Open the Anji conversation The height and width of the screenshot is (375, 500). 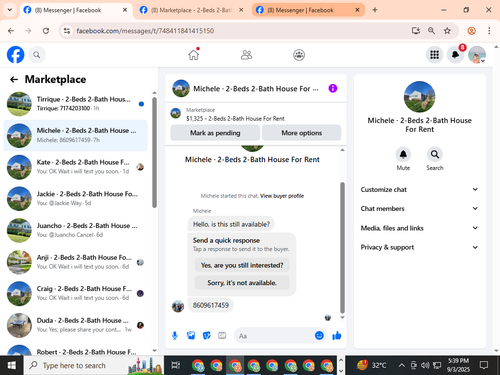click(76, 262)
